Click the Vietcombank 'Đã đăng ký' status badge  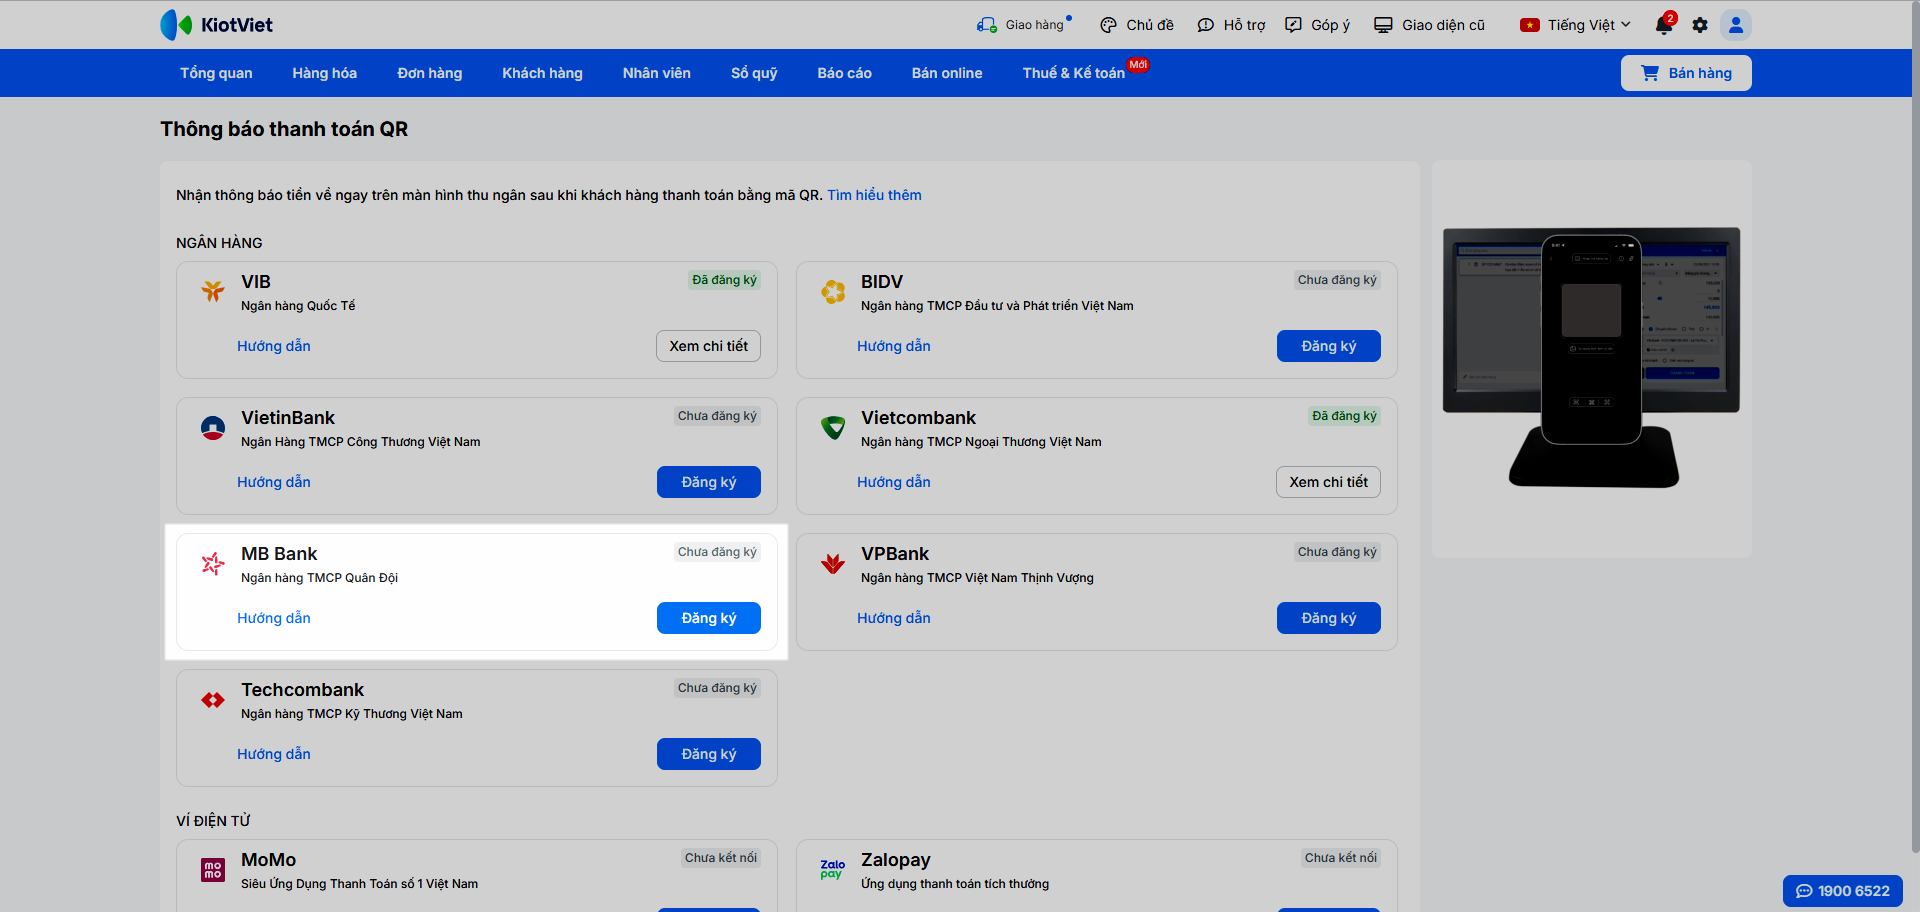tap(1345, 416)
